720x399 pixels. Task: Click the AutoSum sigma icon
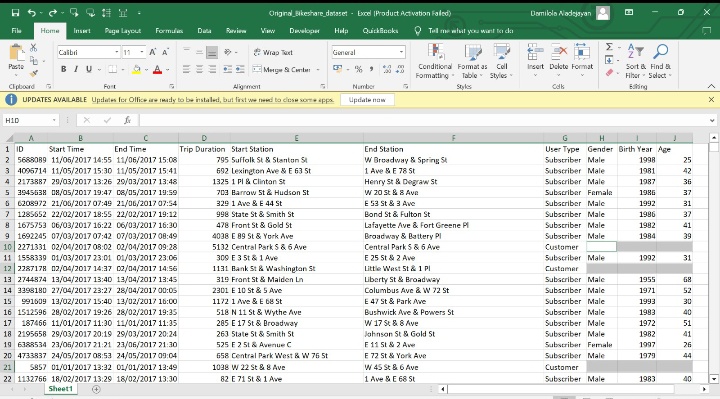pyautogui.click(x=609, y=47)
